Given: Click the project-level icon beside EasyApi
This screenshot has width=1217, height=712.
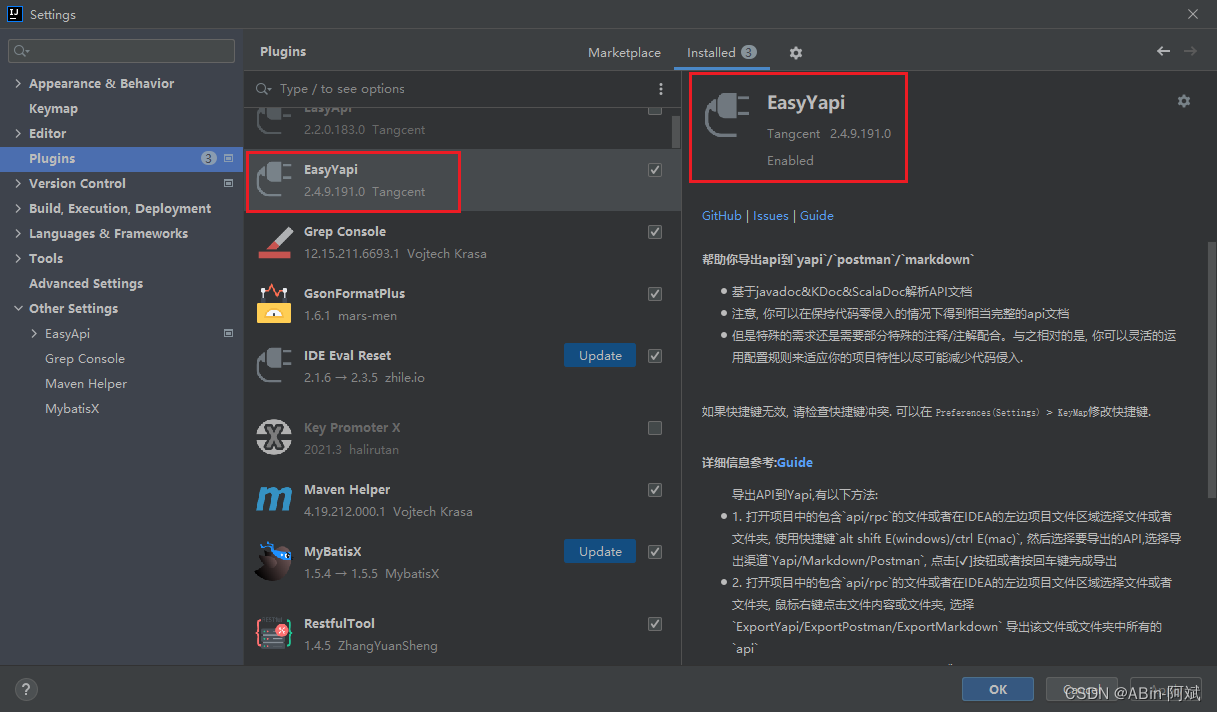Looking at the screenshot, I should tap(228, 333).
